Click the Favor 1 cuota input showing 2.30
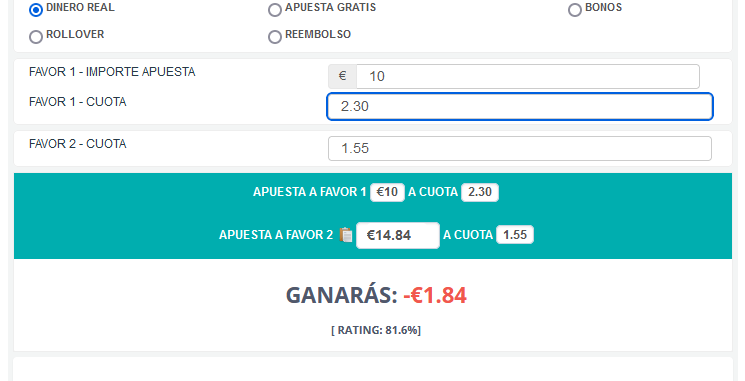The height and width of the screenshot is (381, 745). click(x=520, y=106)
